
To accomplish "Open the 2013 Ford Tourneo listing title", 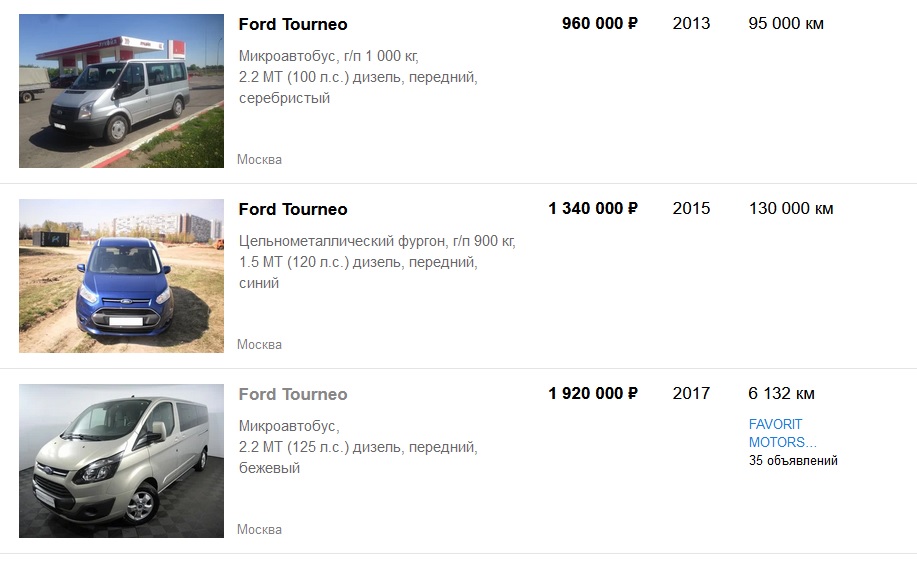I will [x=293, y=24].
